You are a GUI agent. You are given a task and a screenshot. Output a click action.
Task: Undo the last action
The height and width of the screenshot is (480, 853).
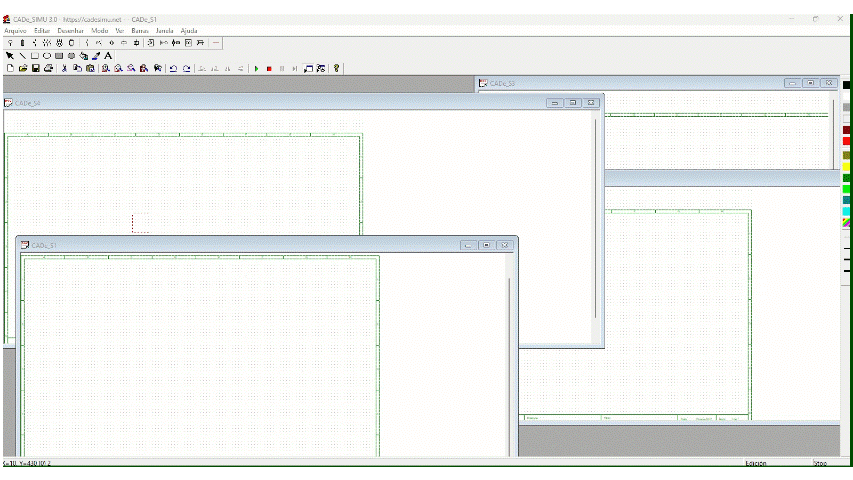tap(173, 69)
